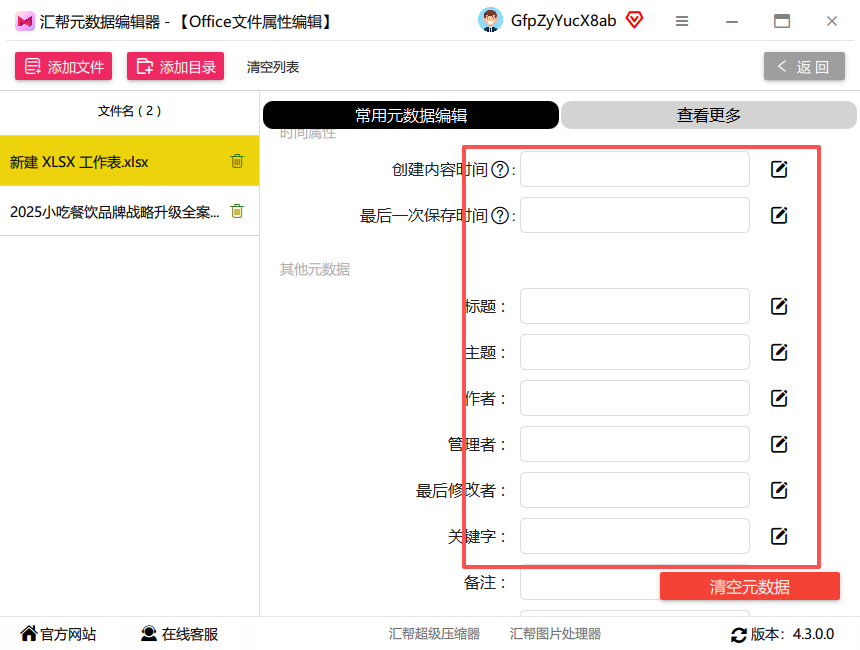Remove the 2025小吃餐饮 file with trash icon
This screenshot has height=650, width=860.
pyautogui.click(x=237, y=211)
